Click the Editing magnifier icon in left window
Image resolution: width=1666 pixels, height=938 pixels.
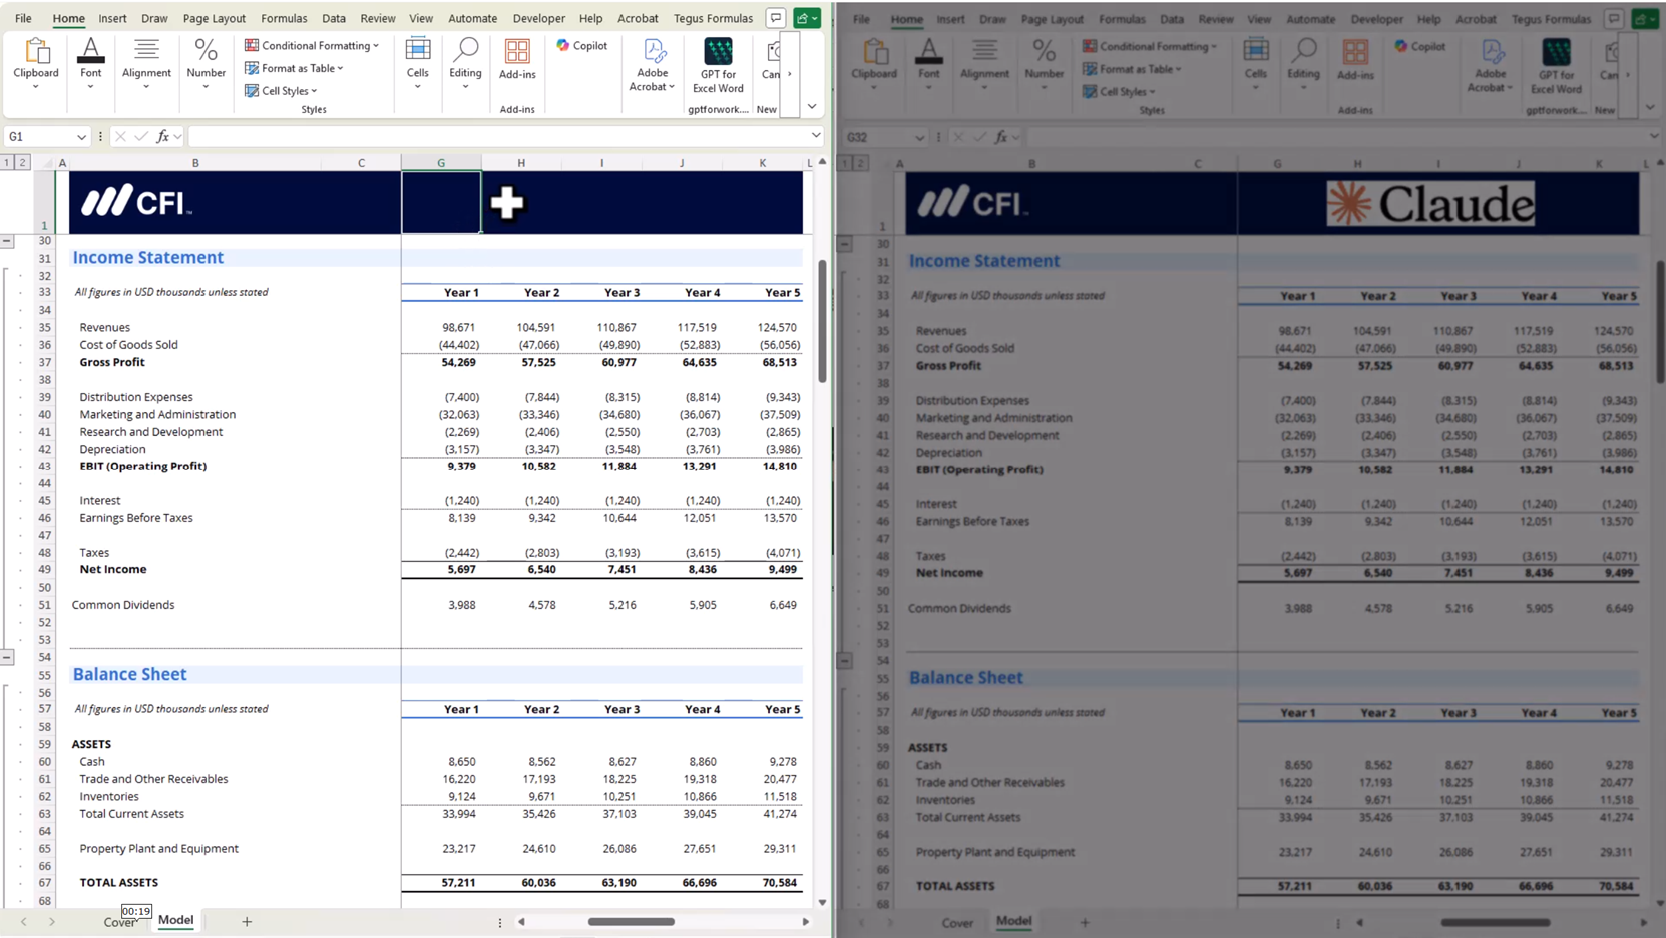(465, 50)
